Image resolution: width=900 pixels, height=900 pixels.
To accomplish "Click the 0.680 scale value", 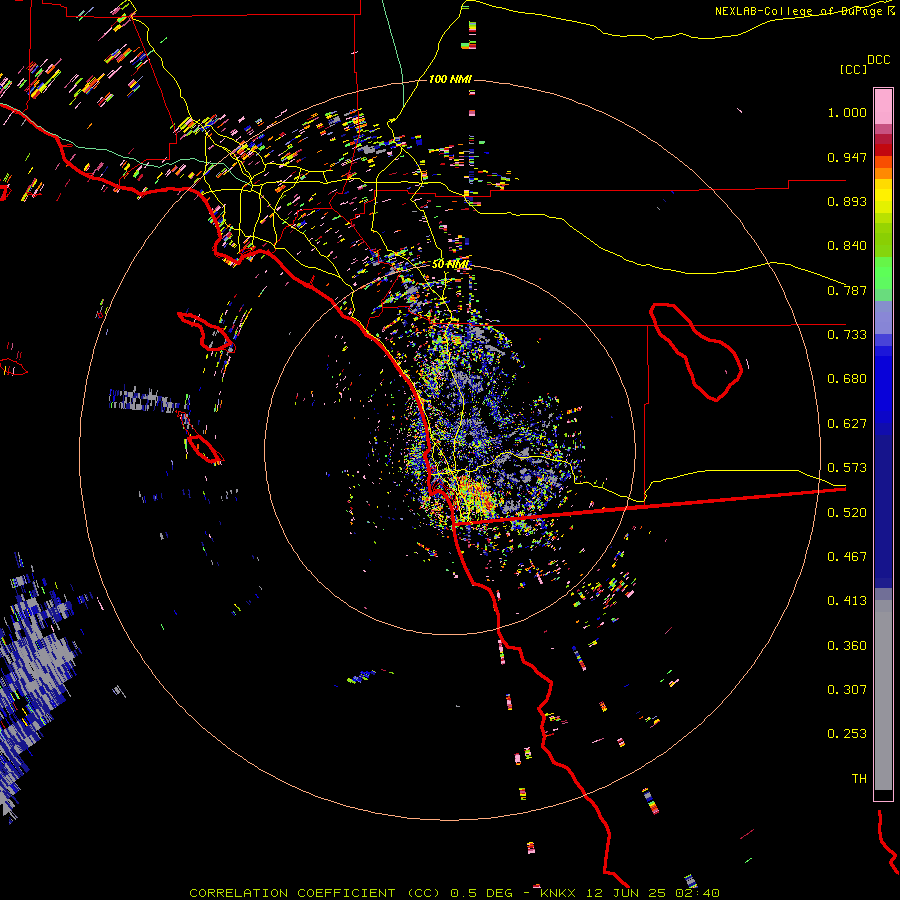I will pyautogui.click(x=847, y=379).
